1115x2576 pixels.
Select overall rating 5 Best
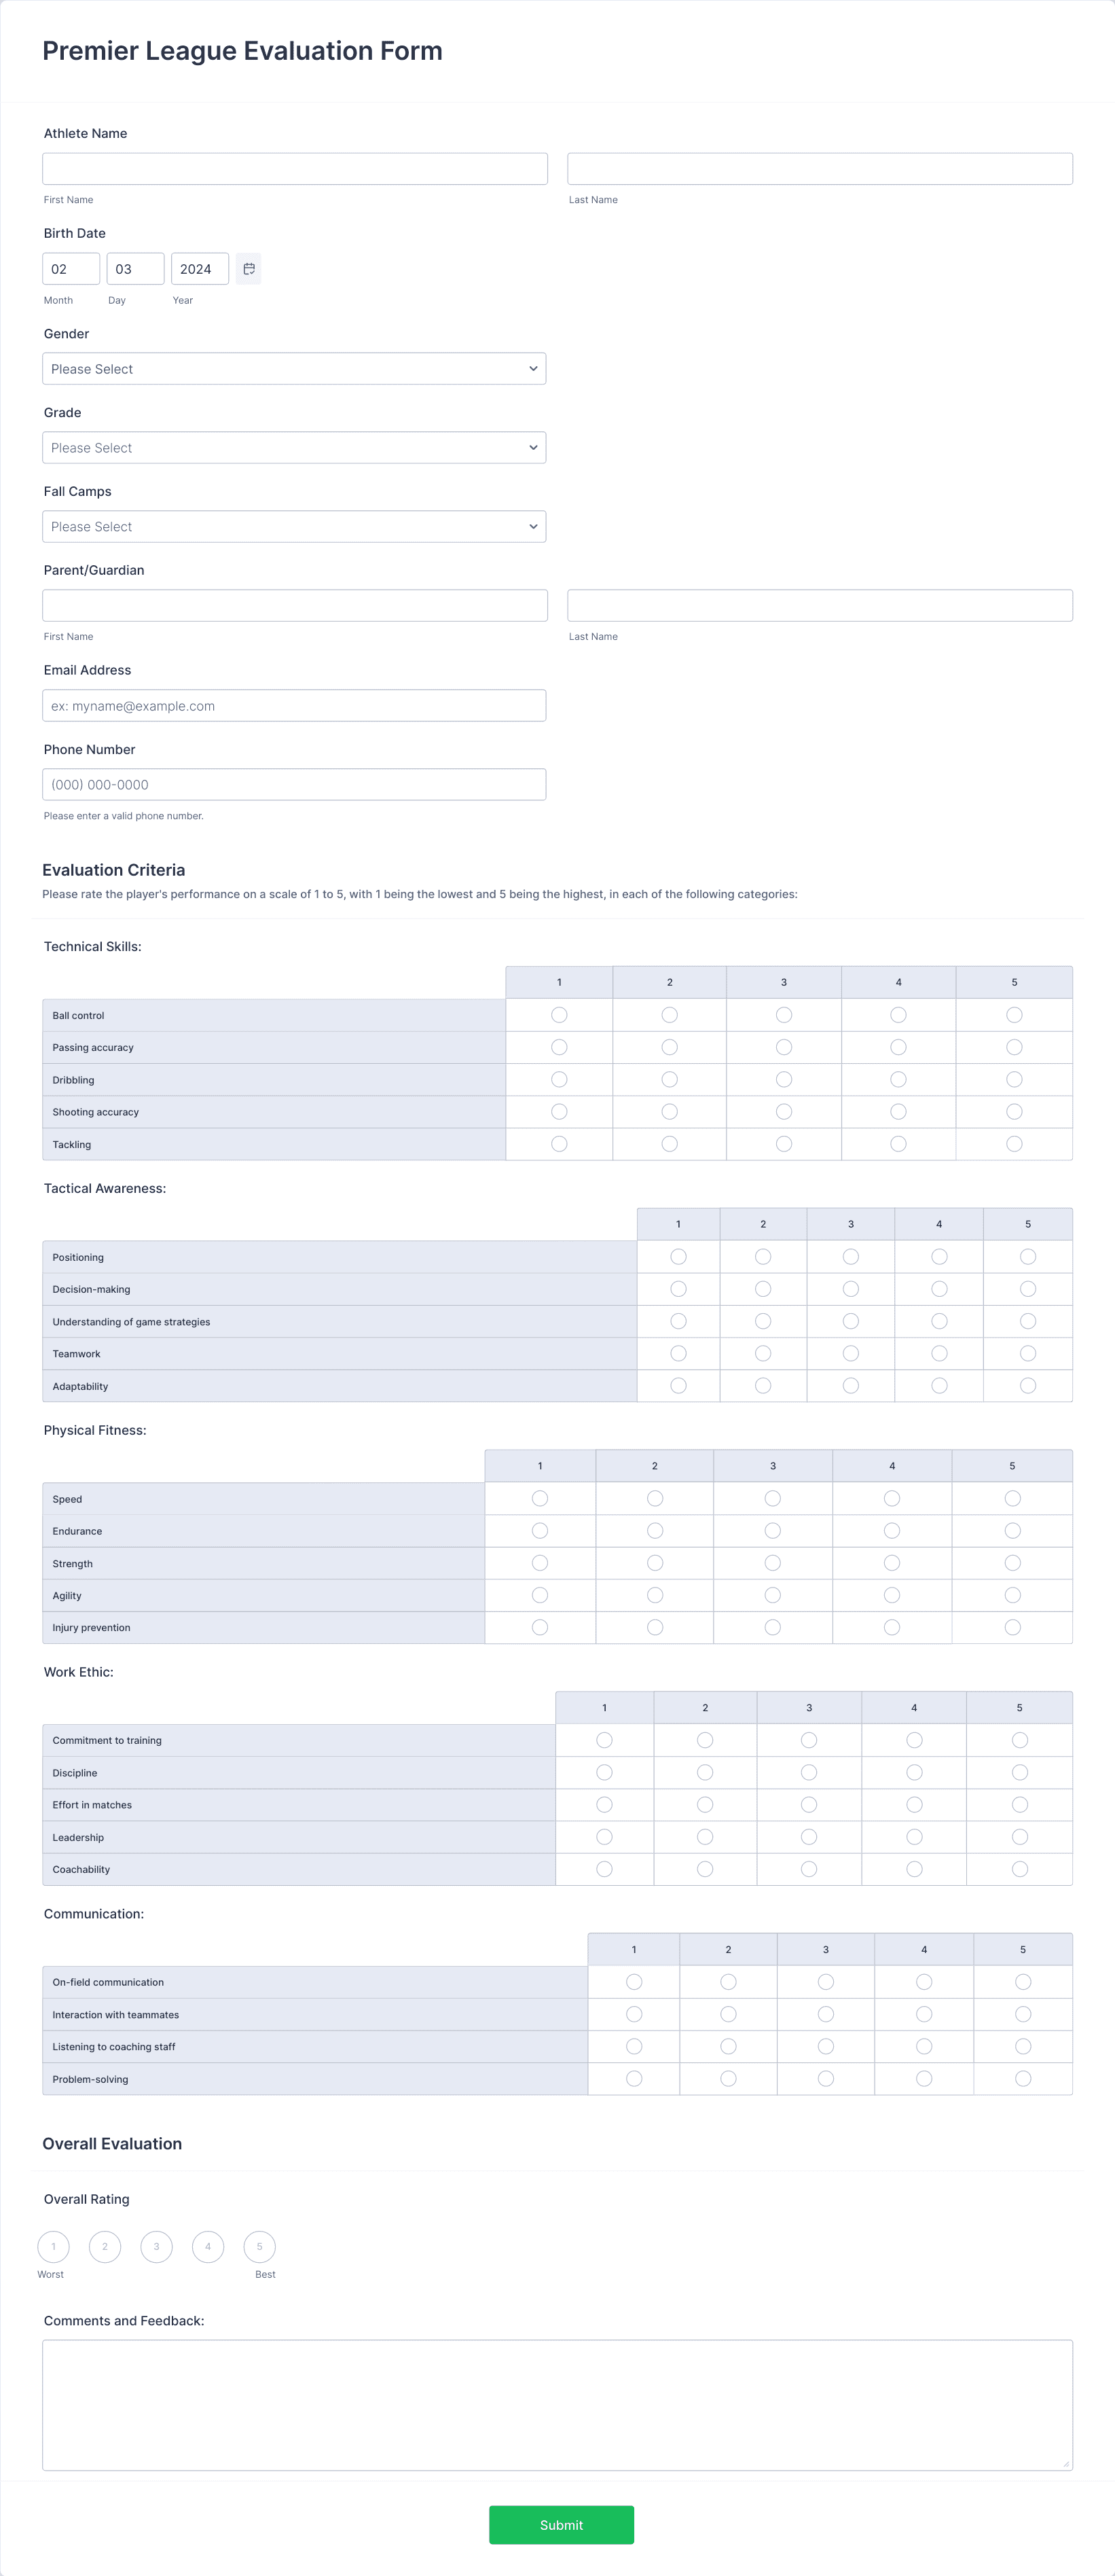260,2247
